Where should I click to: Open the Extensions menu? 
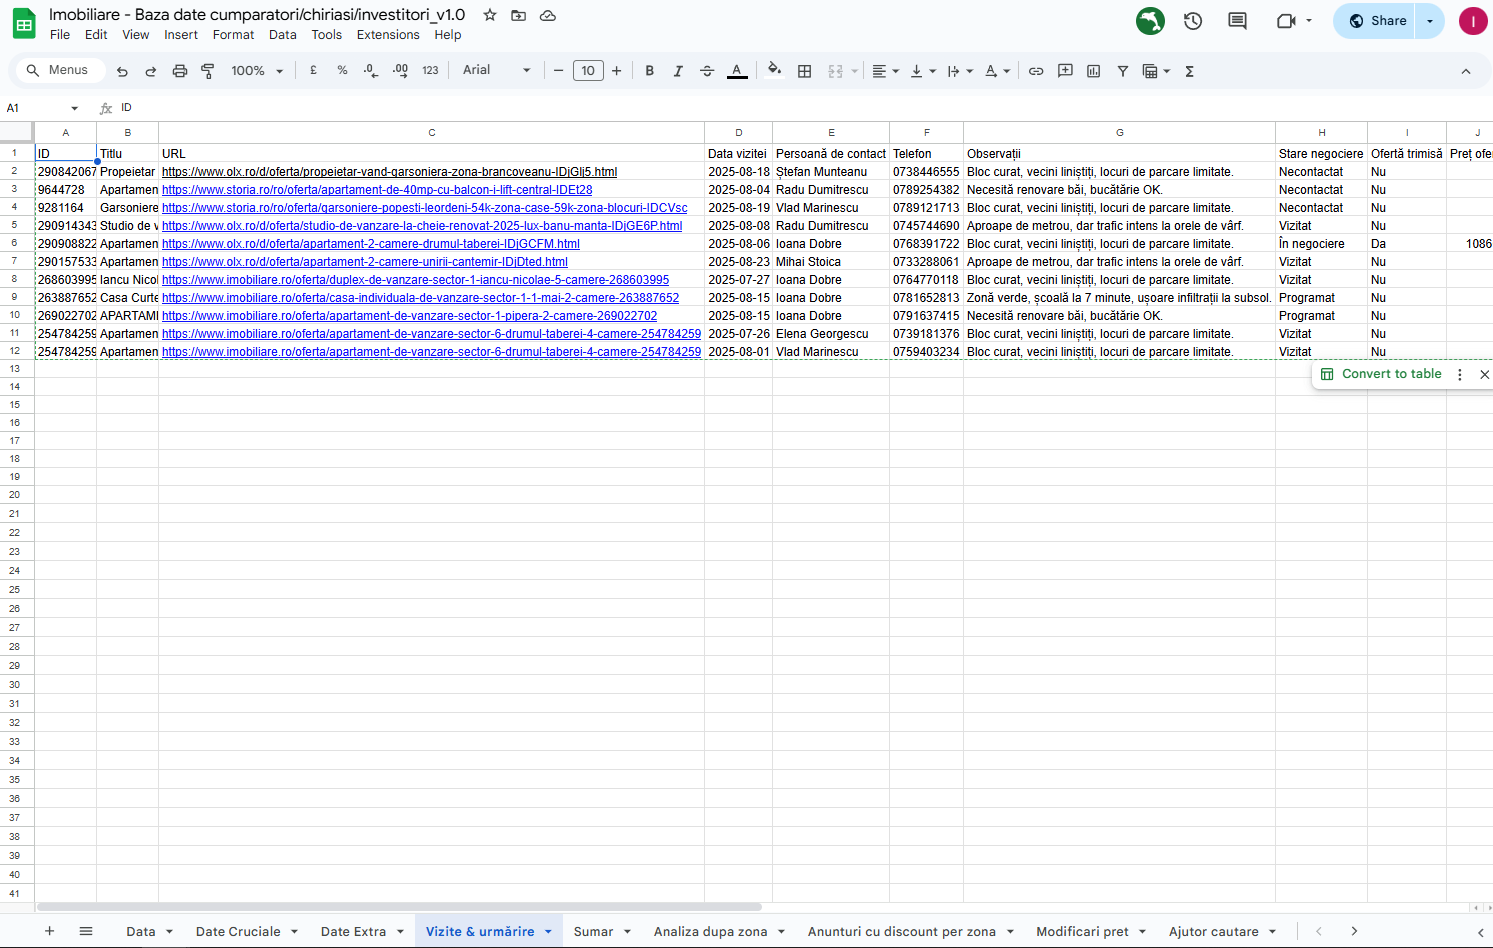[x=388, y=35]
